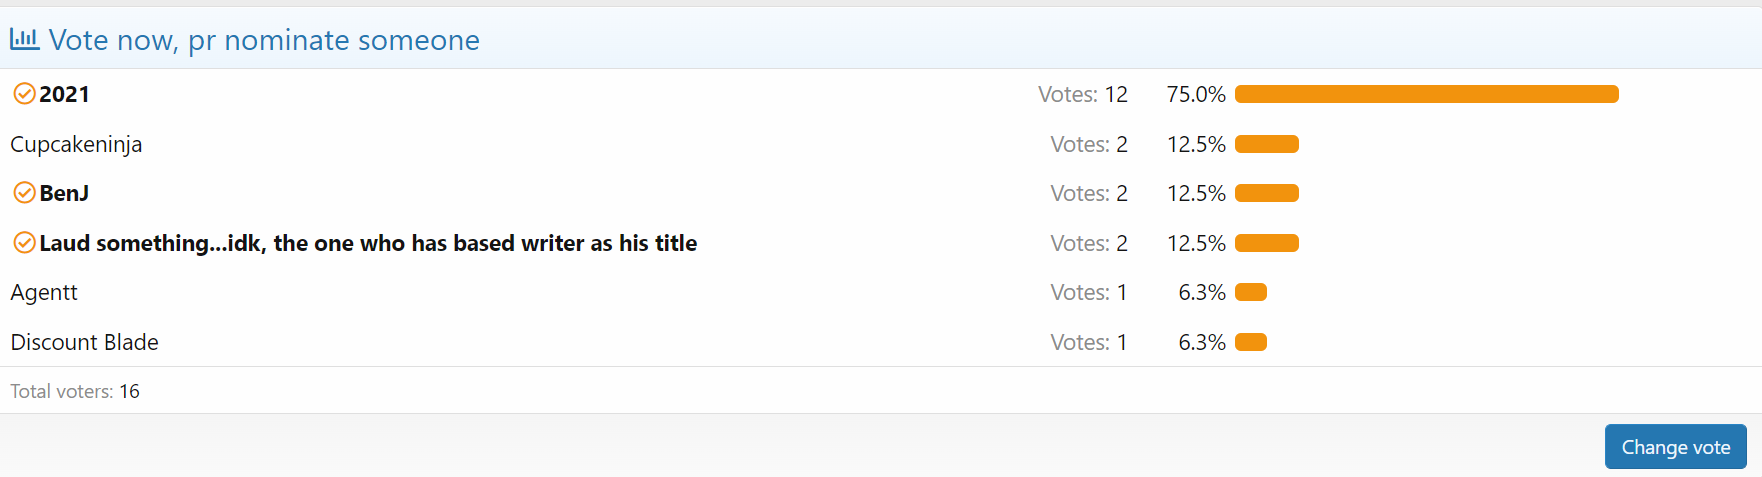Click the check icon beside BenJ
The image size is (1762, 477).
coord(24,193)
